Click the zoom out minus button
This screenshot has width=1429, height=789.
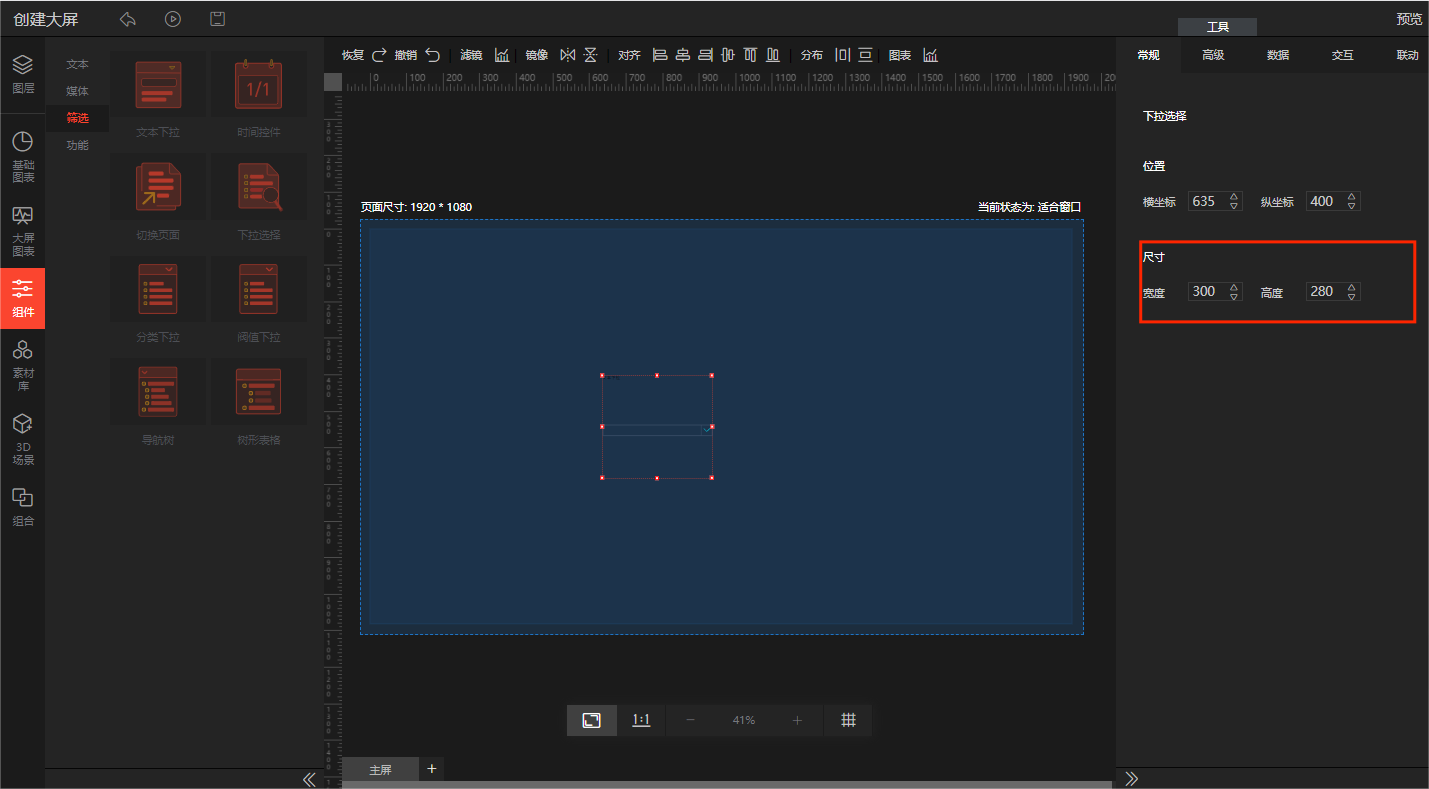690,720
